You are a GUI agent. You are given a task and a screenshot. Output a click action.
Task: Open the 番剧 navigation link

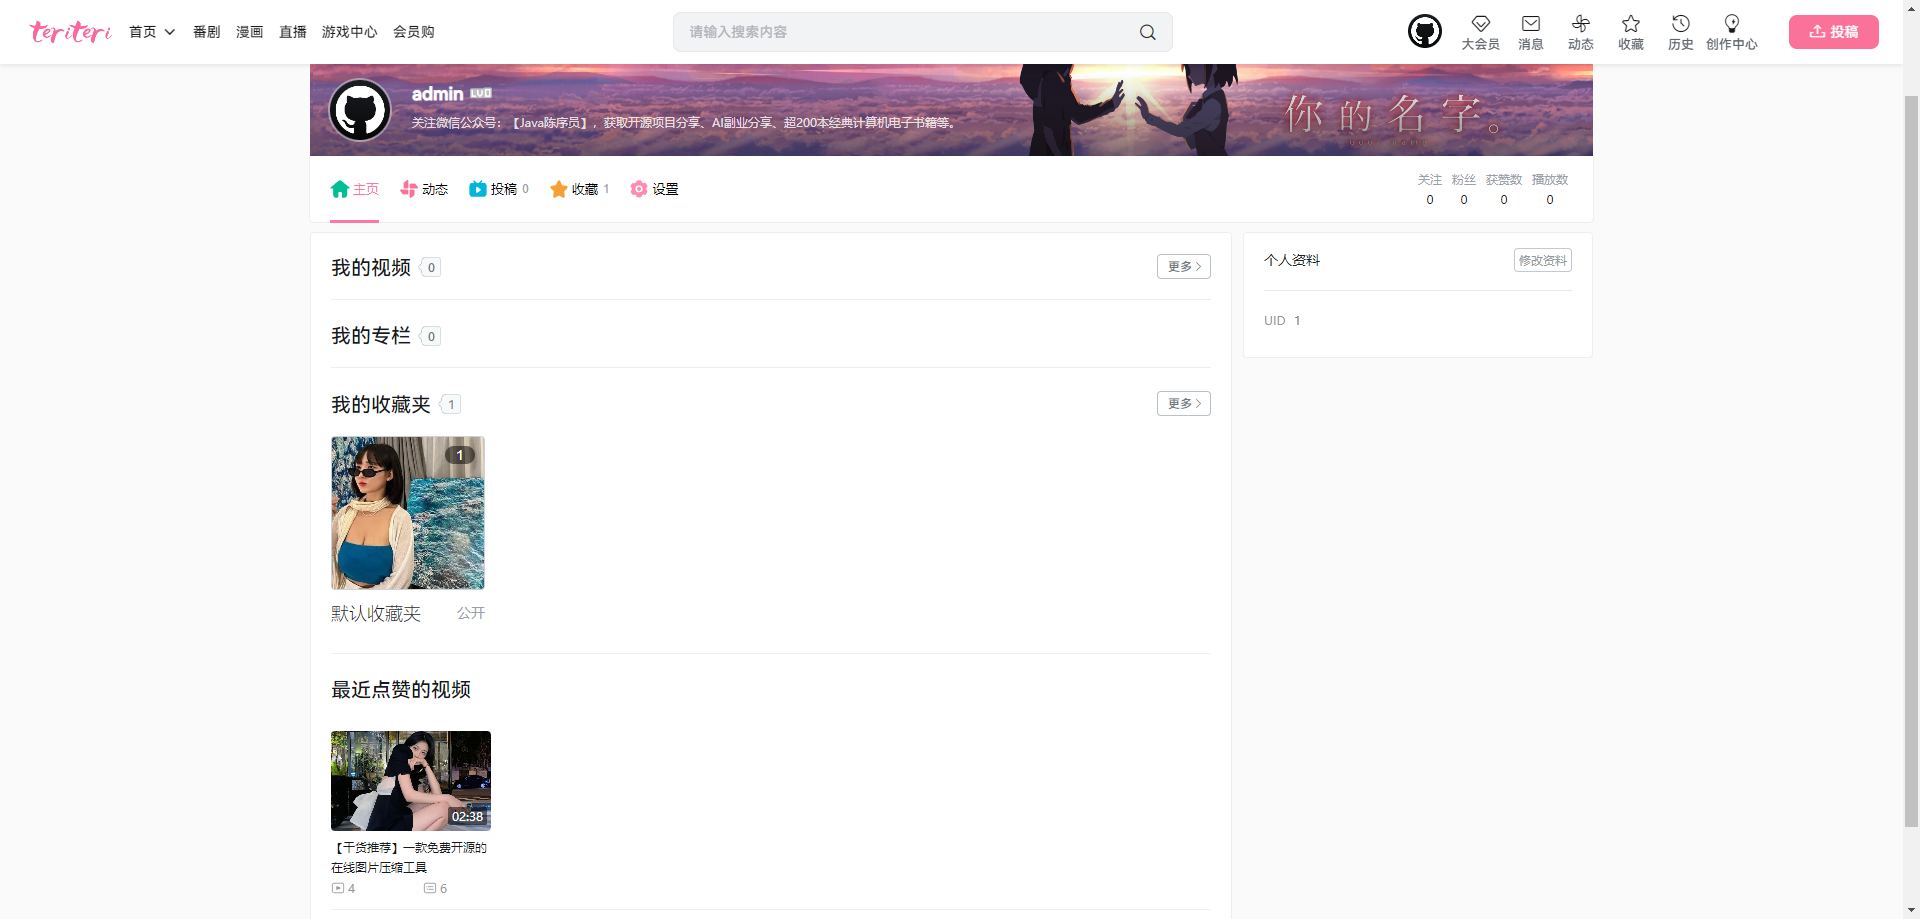click(x=206, y=32)
